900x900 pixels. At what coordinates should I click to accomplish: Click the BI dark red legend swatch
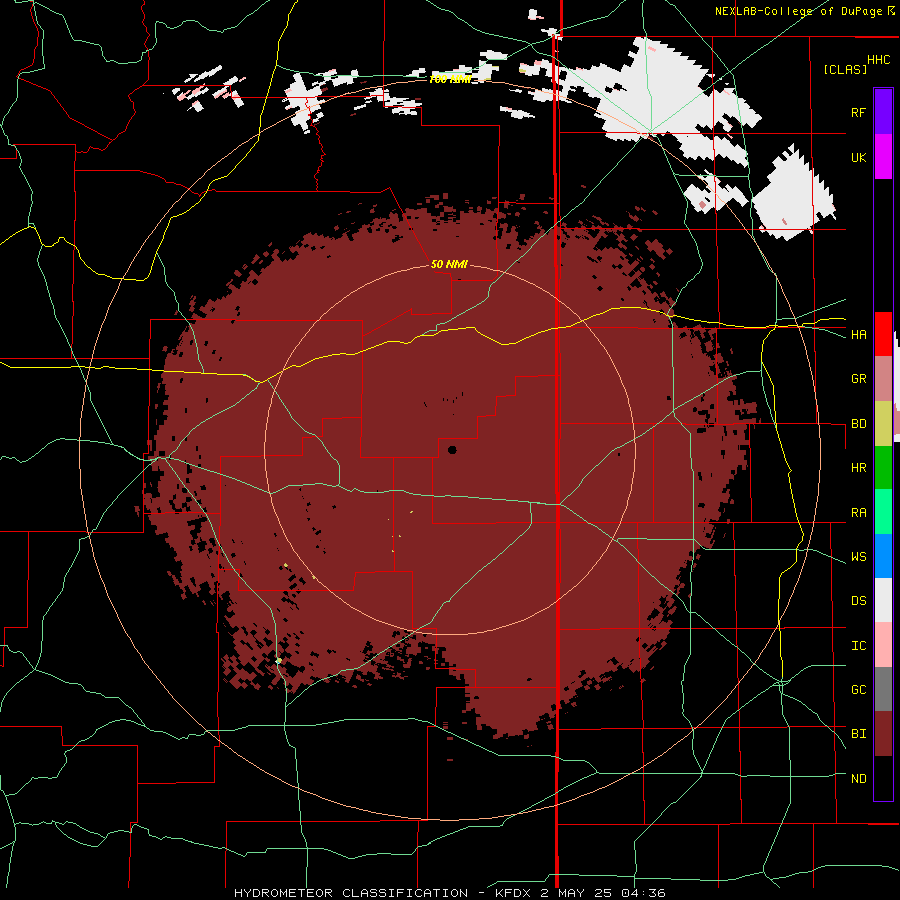[883, 734]
